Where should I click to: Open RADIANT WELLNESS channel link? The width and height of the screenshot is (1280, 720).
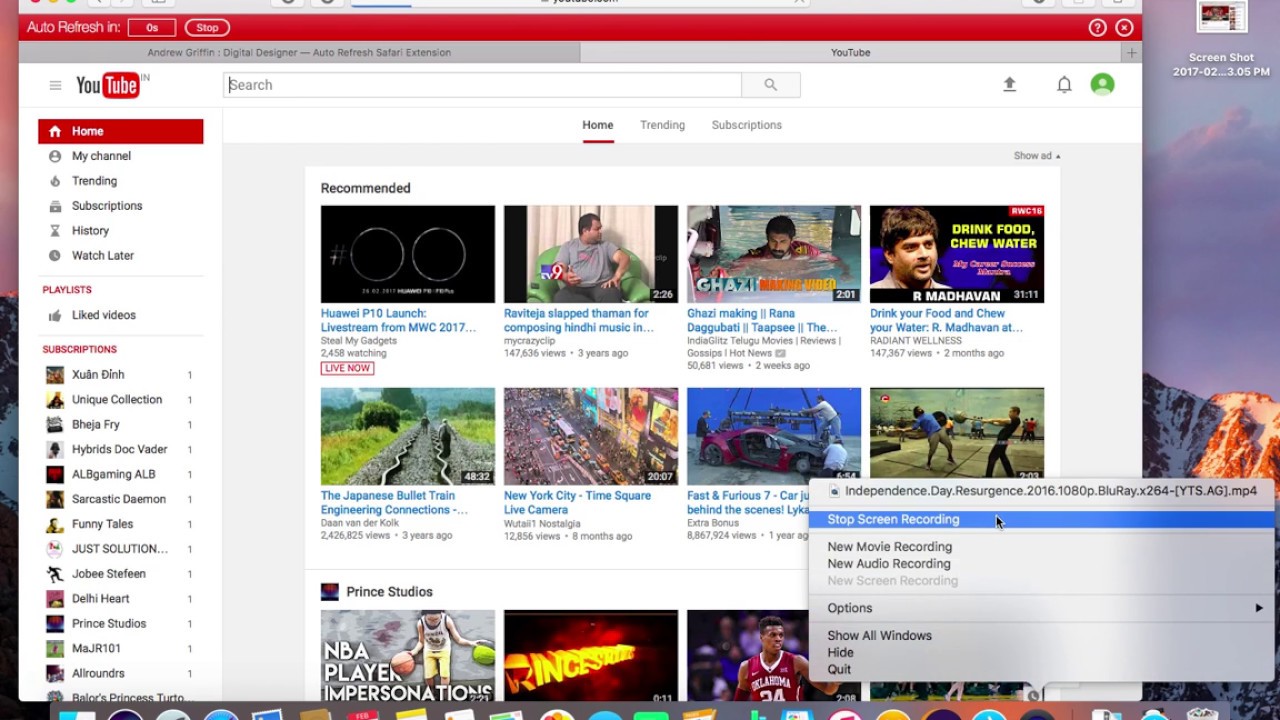916,341
